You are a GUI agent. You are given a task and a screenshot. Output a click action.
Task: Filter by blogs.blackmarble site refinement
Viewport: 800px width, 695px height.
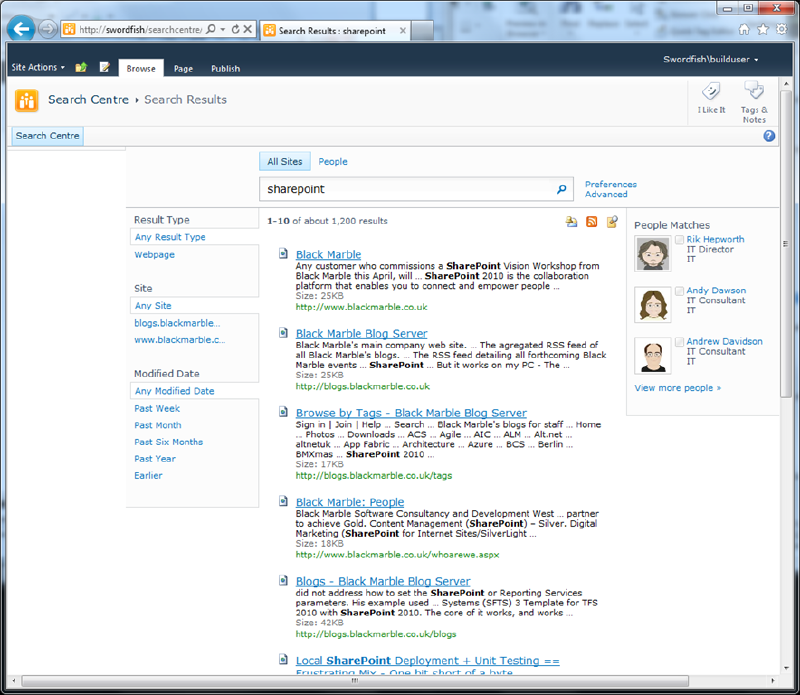pyautogui.click(x=178, y=323)
